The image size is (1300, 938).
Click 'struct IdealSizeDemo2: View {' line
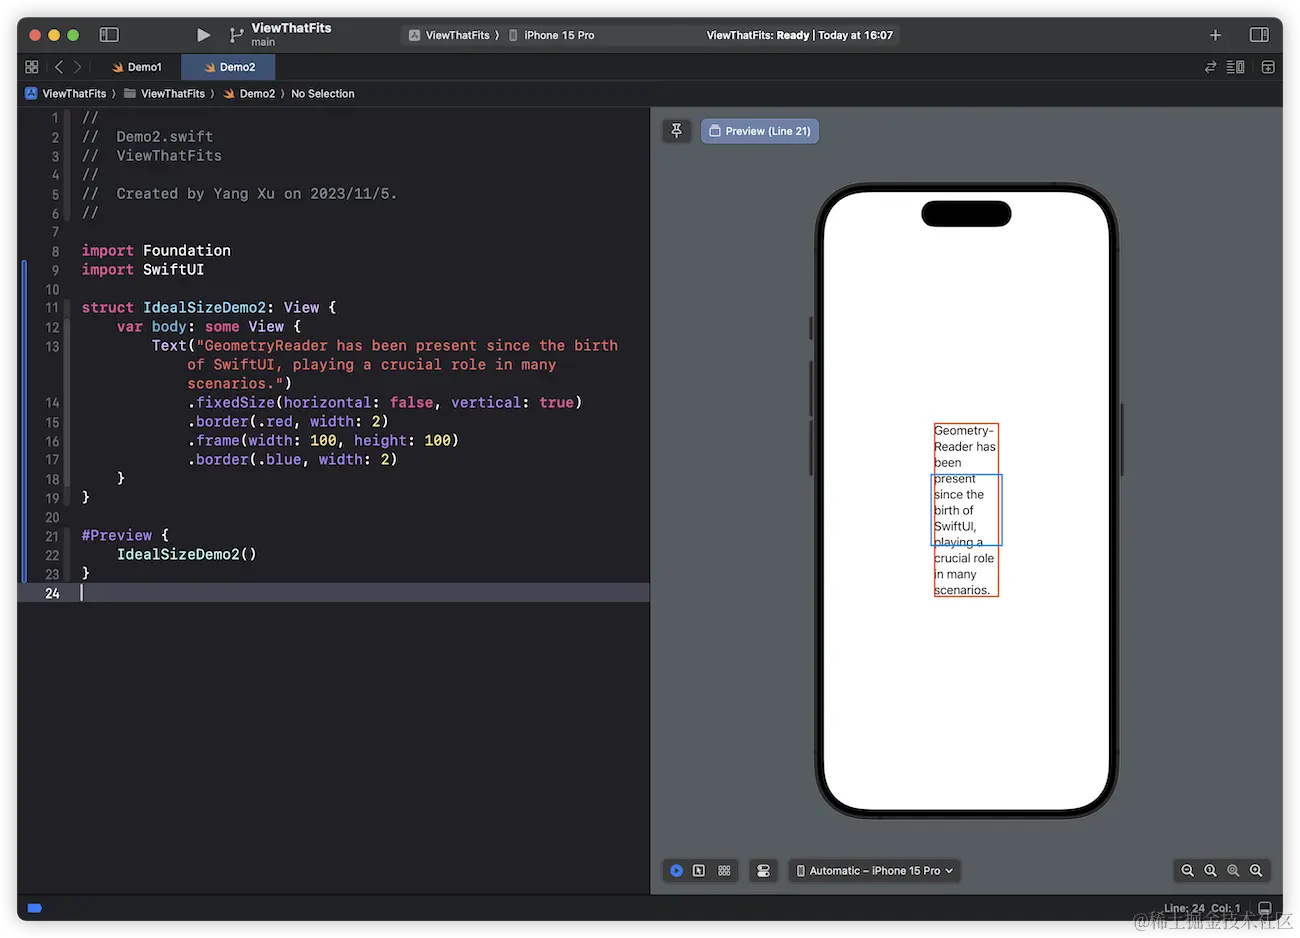209,308
